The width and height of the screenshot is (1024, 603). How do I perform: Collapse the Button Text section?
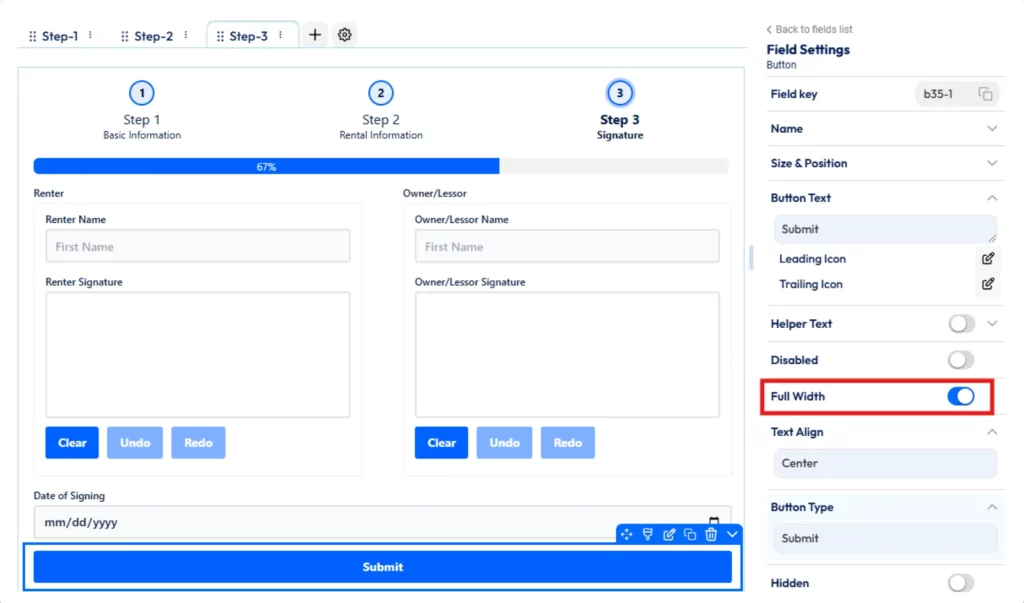coord(990,197)
